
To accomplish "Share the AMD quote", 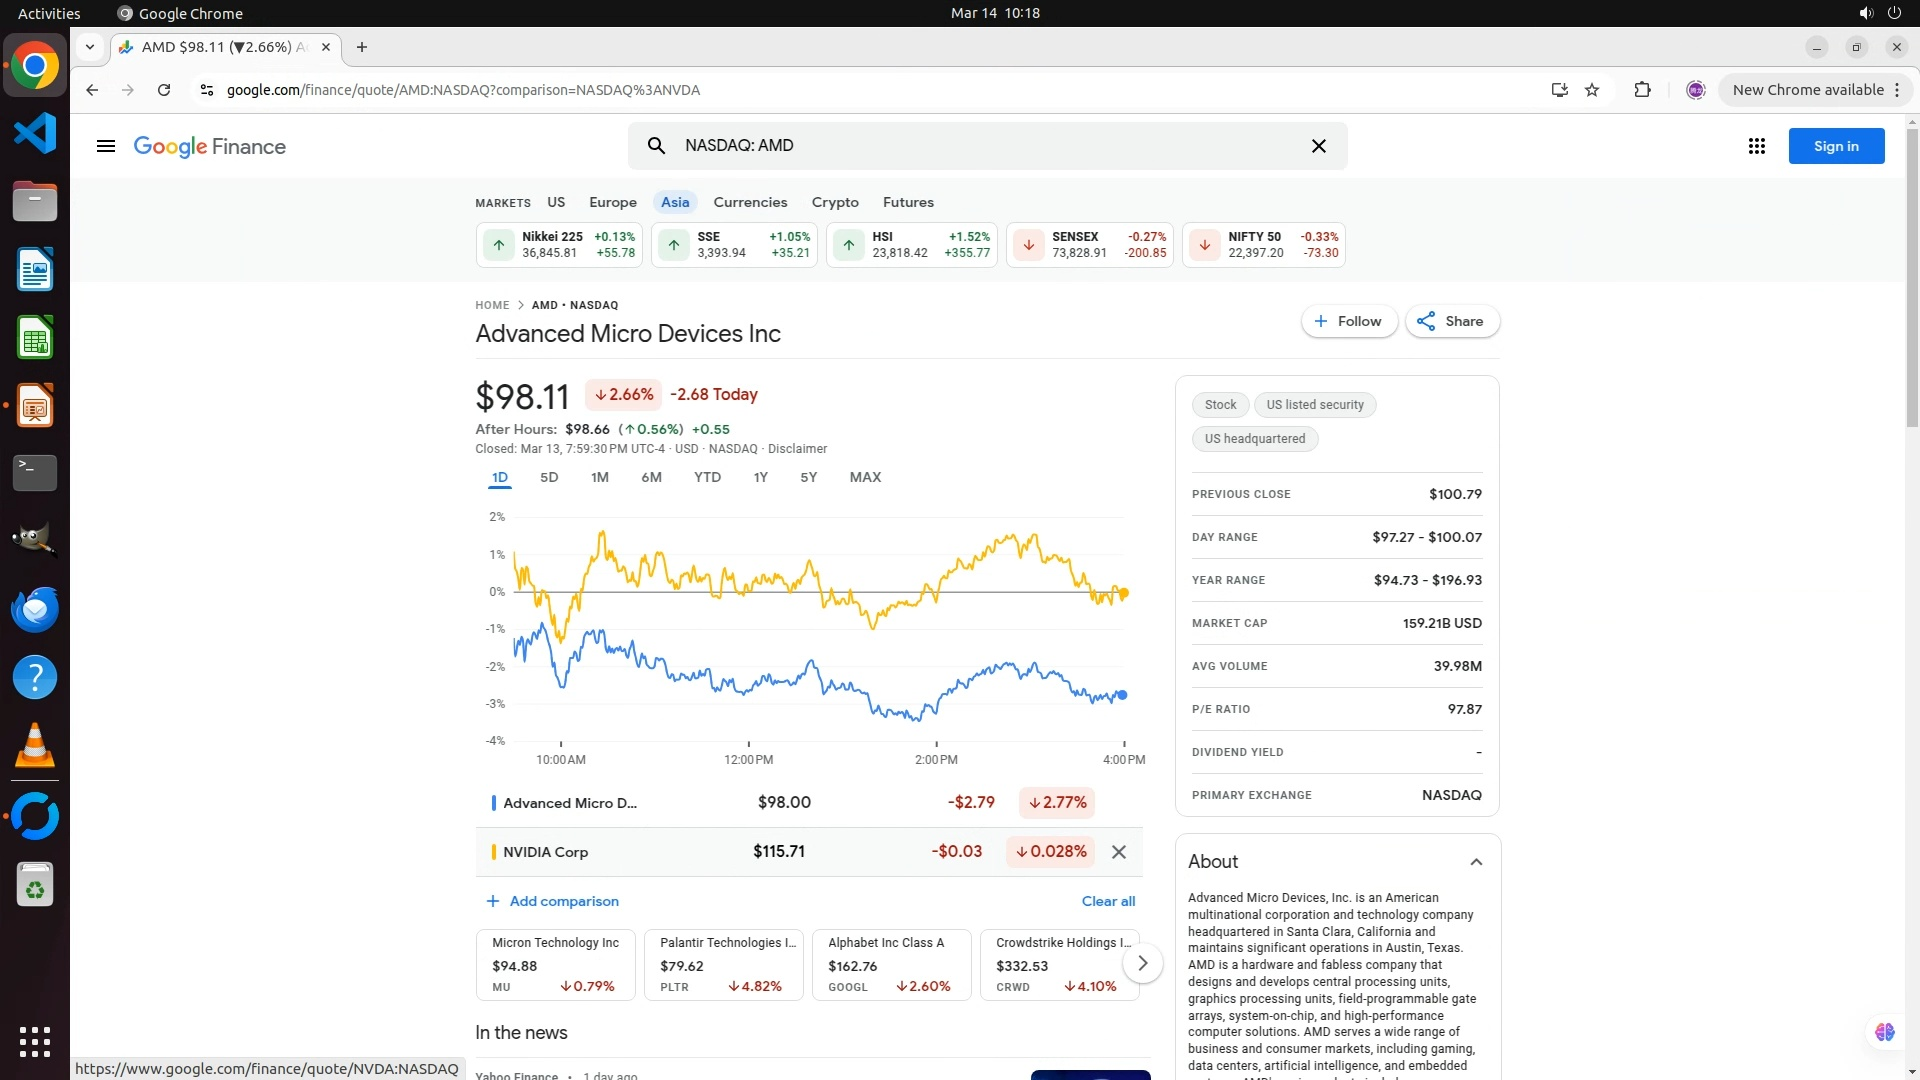I will pos(1451,321).
